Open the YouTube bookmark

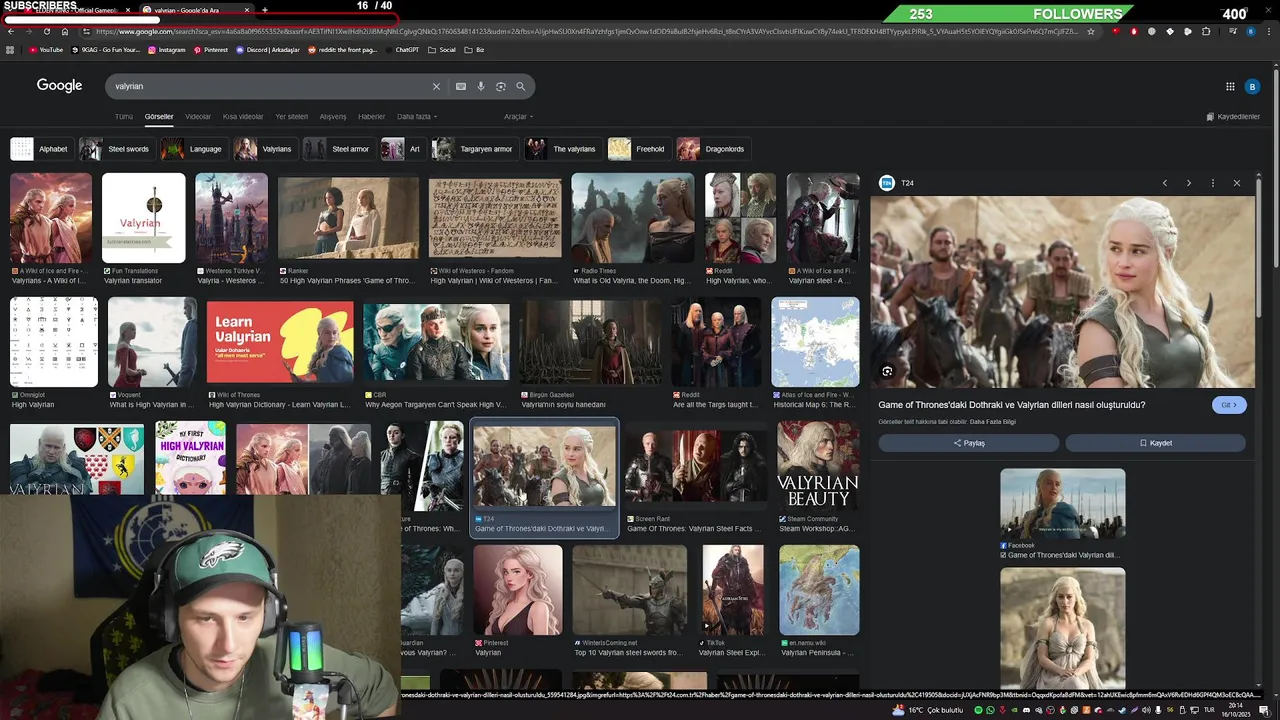click(46, 49)
